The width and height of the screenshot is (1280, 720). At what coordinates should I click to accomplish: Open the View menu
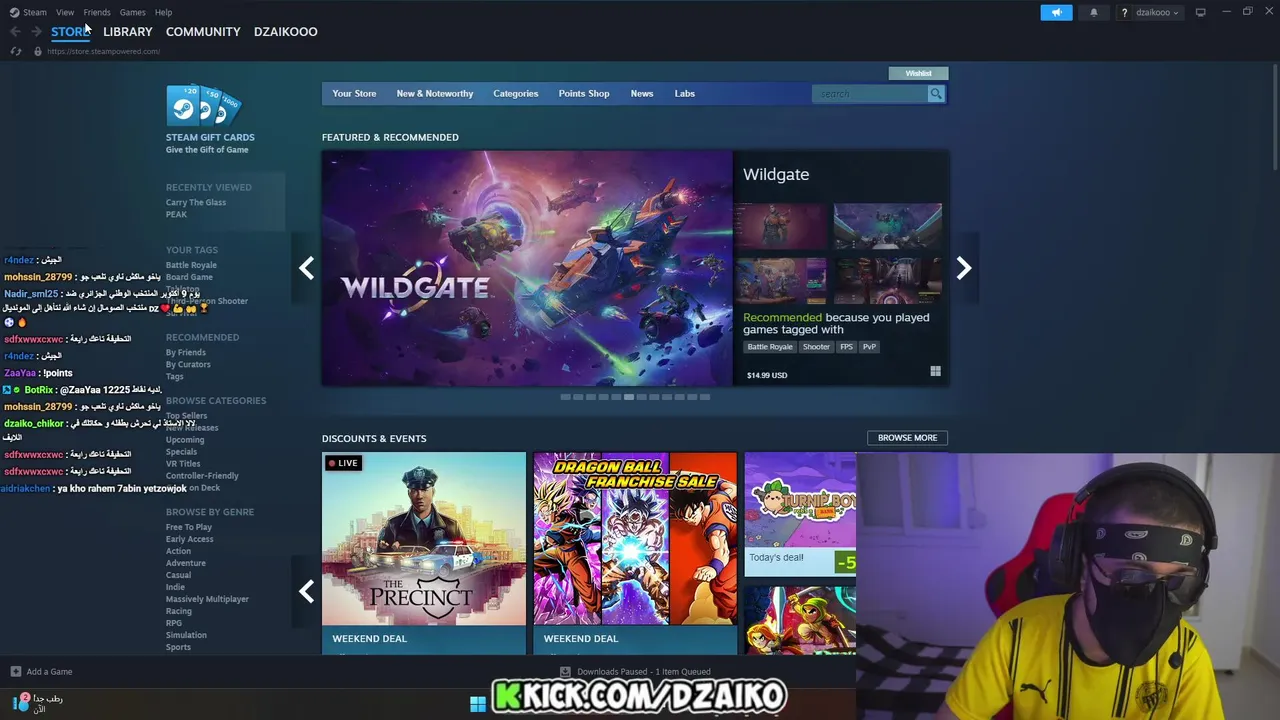[x=65, y=12]
